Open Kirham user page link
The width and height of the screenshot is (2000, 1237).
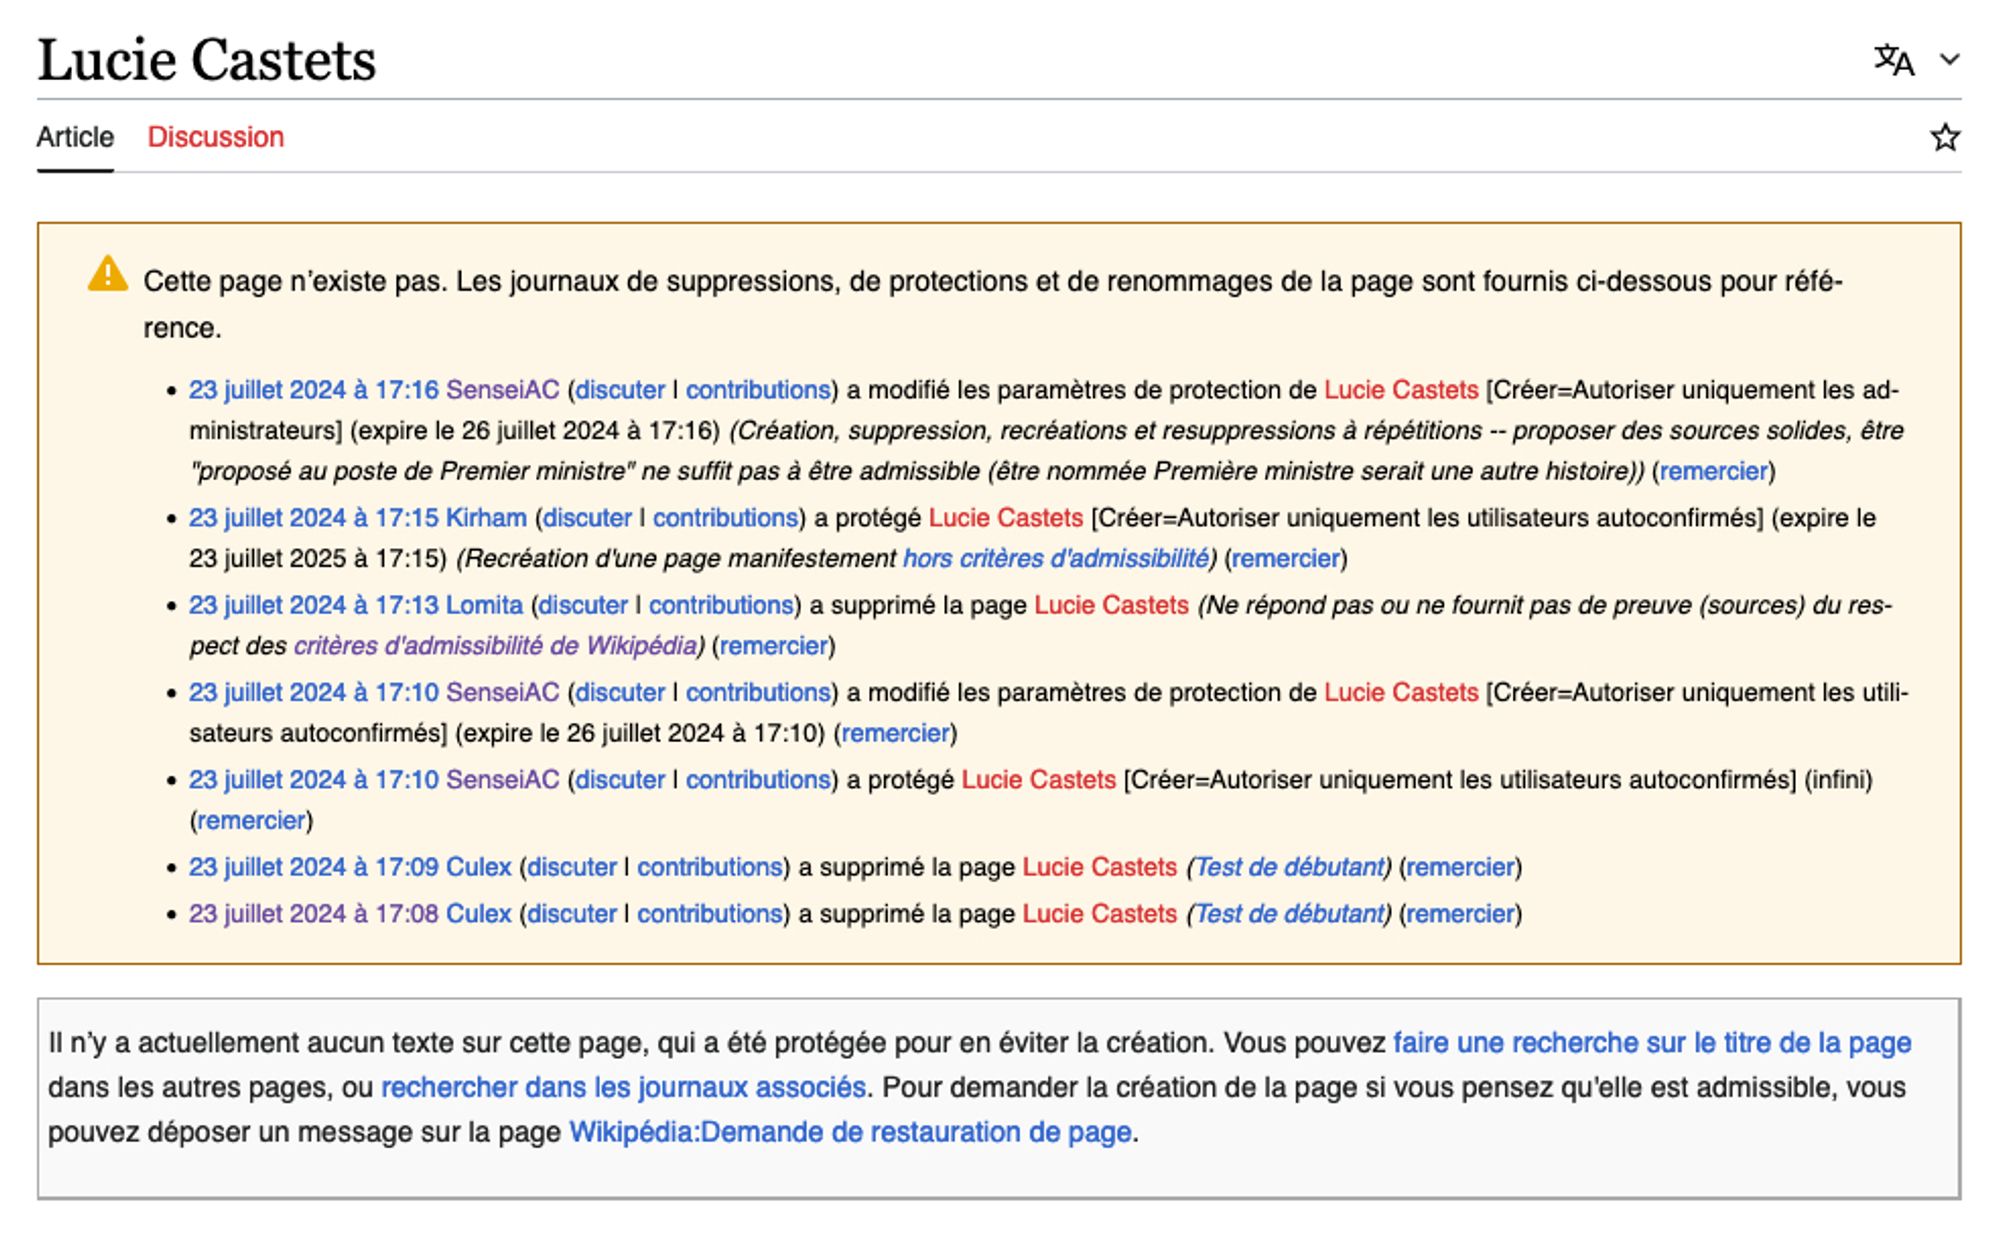point(486,518)
